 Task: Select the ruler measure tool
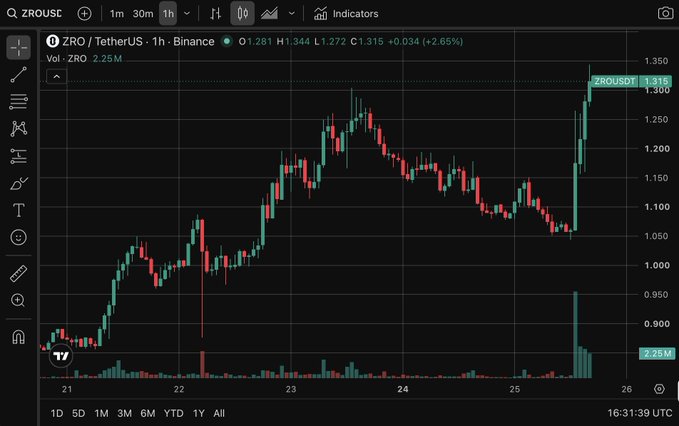(x=19, y=274)
